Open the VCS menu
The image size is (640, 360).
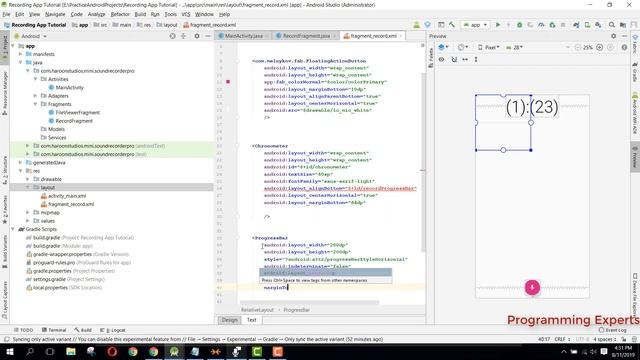pyautogui.click(x=186, y=14)
